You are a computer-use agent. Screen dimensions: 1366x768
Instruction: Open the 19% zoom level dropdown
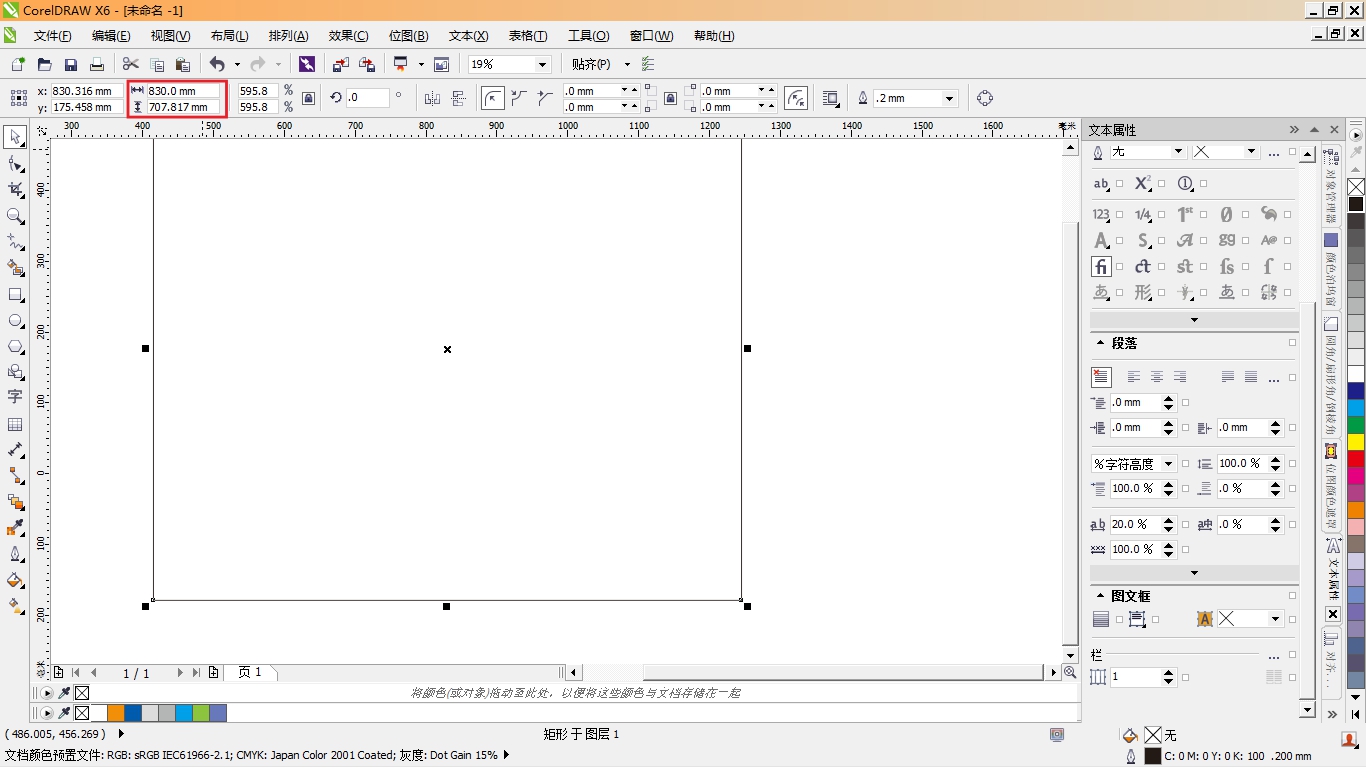[x=543, y=64]
